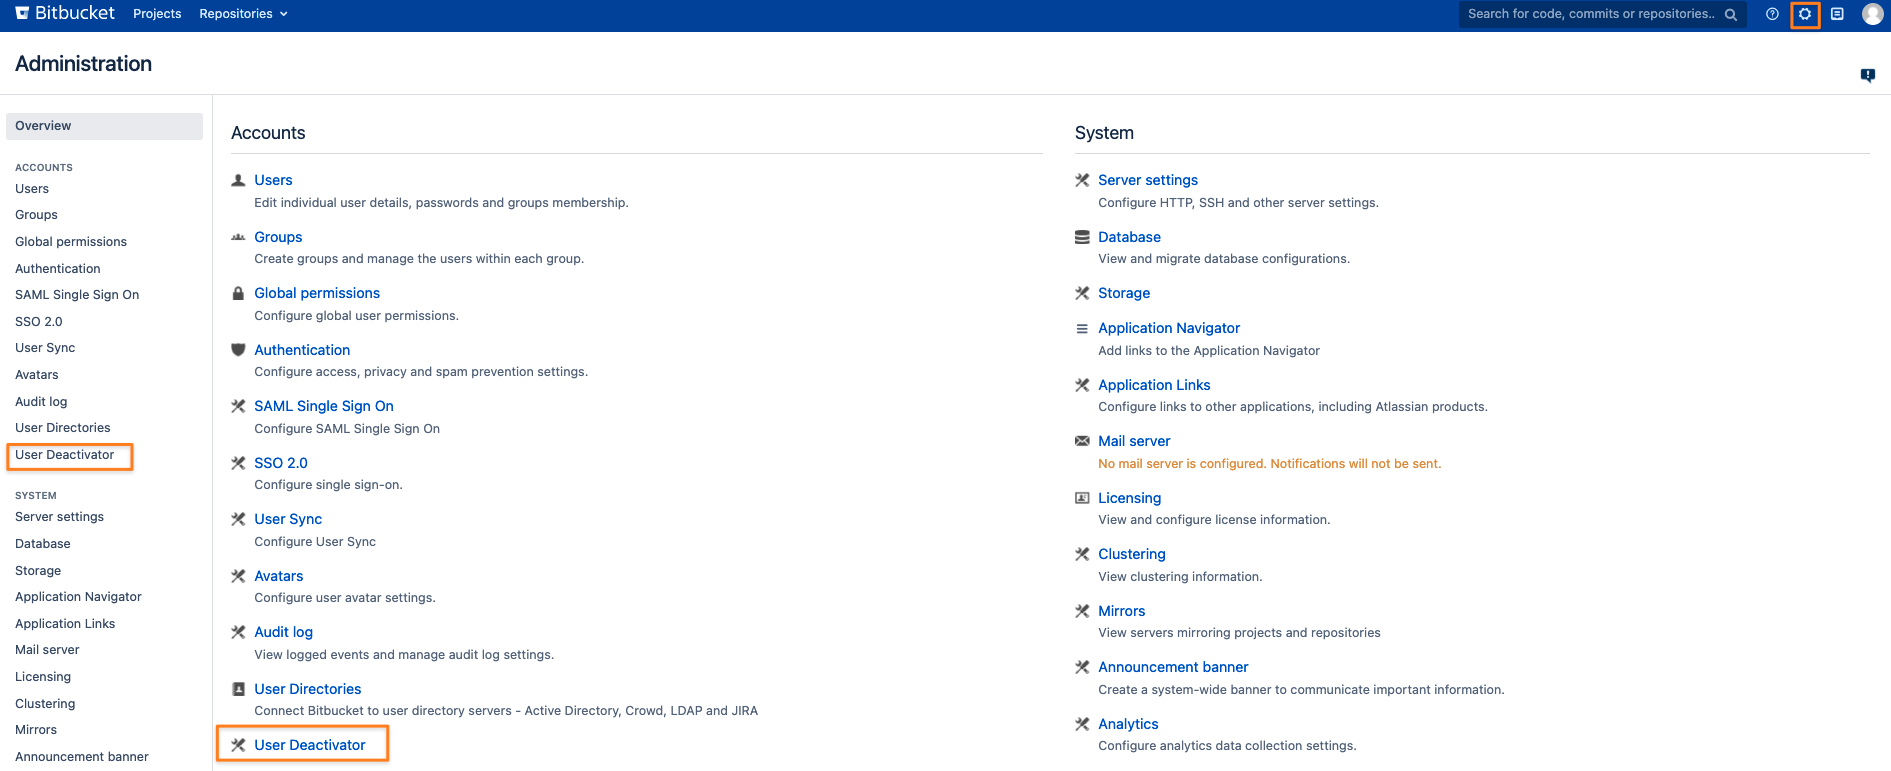Click the shield icon beside Authentication
This screenshot has height=771, width=1891.
click(238, 350)
